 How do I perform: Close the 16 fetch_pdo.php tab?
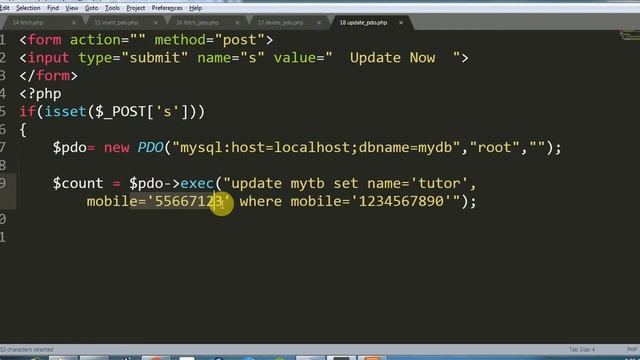click(x=237, y=22)
